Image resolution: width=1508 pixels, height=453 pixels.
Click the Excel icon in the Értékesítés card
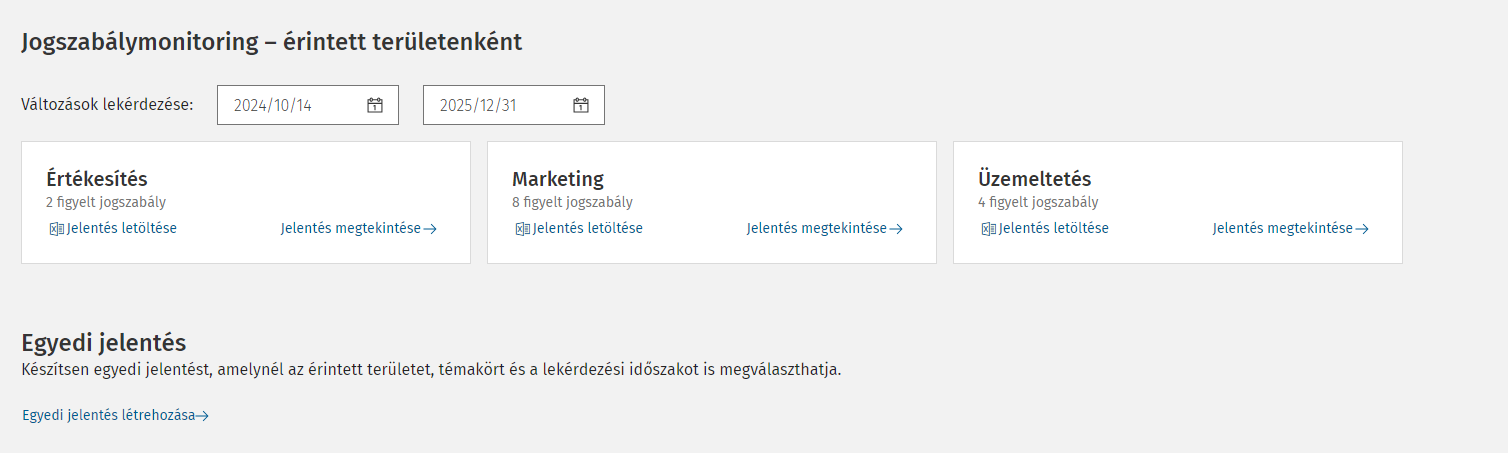tap(56, 229)
